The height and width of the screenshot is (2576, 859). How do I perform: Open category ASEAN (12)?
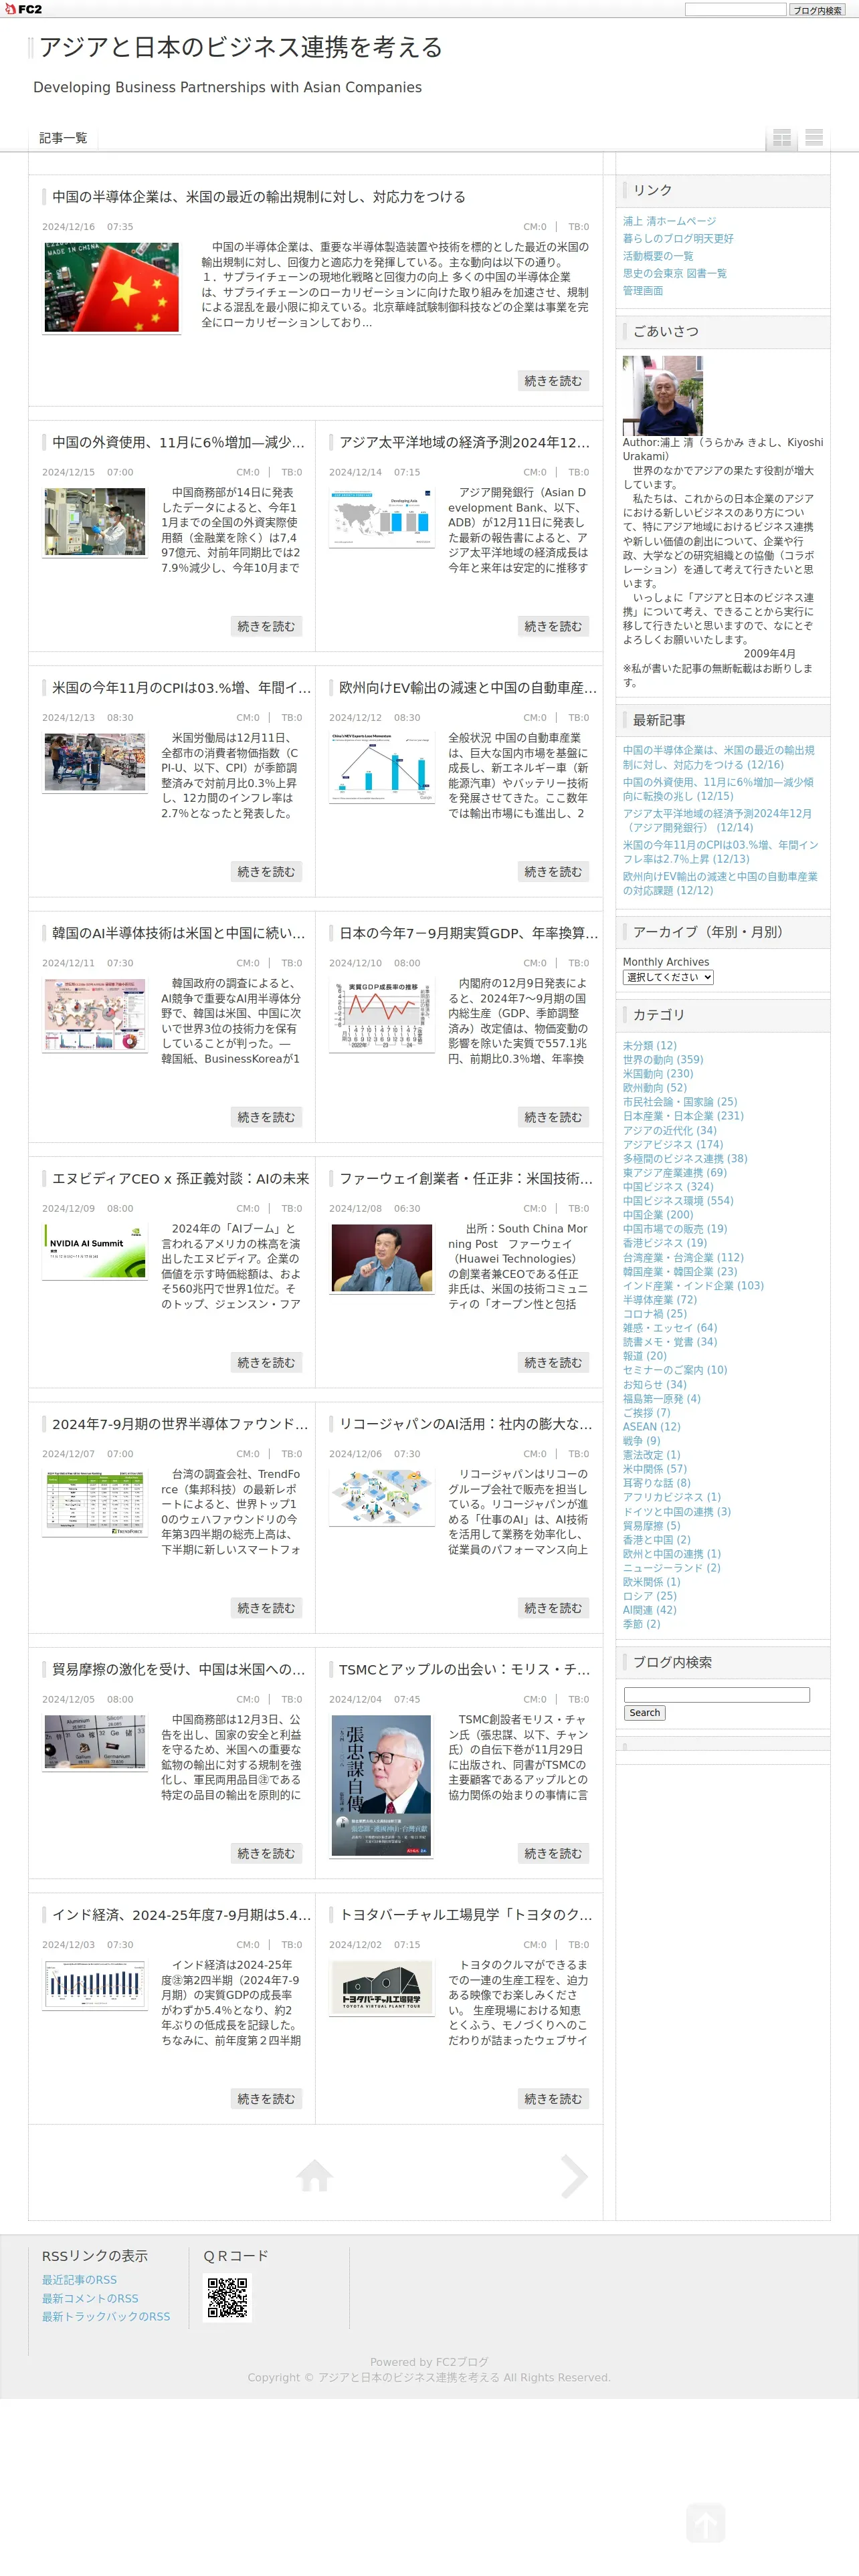coord(652,1427)
